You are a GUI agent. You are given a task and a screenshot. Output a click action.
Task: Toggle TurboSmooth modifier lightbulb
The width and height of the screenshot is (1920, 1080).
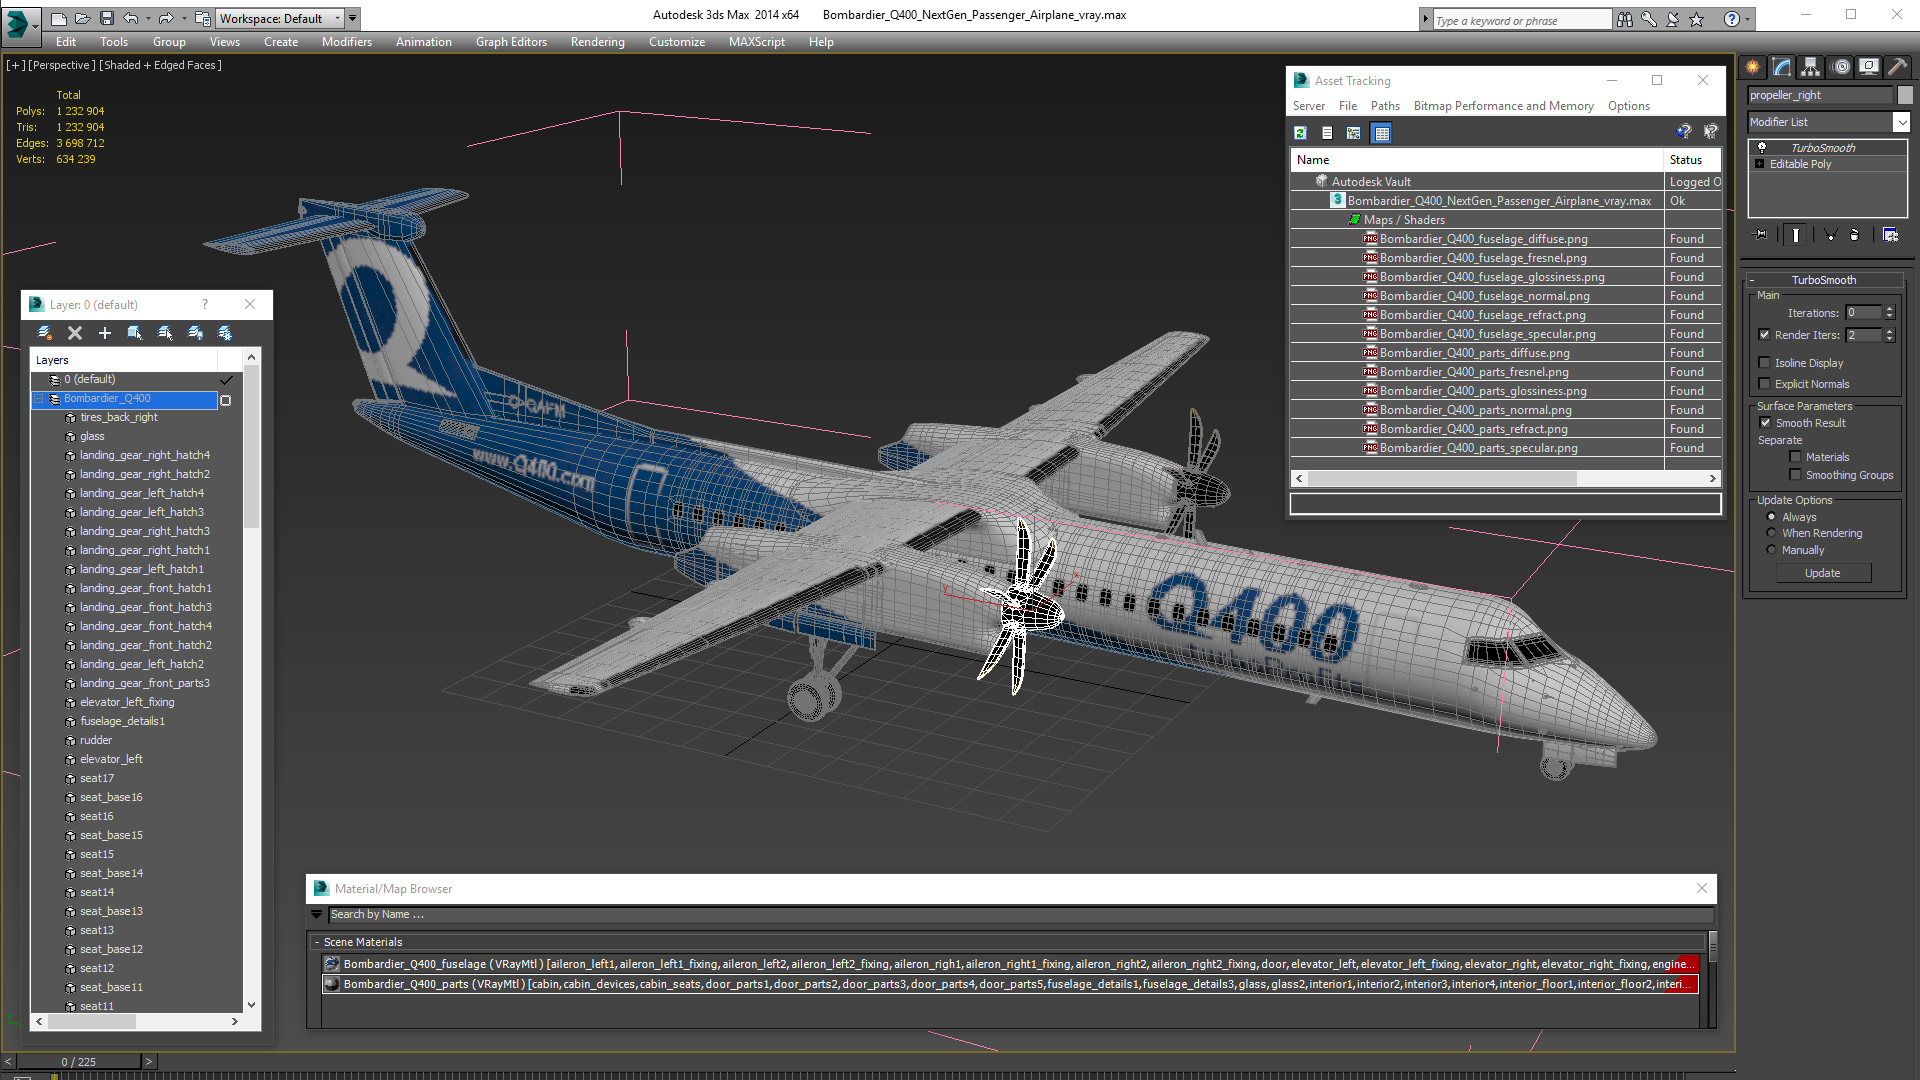1762,148
